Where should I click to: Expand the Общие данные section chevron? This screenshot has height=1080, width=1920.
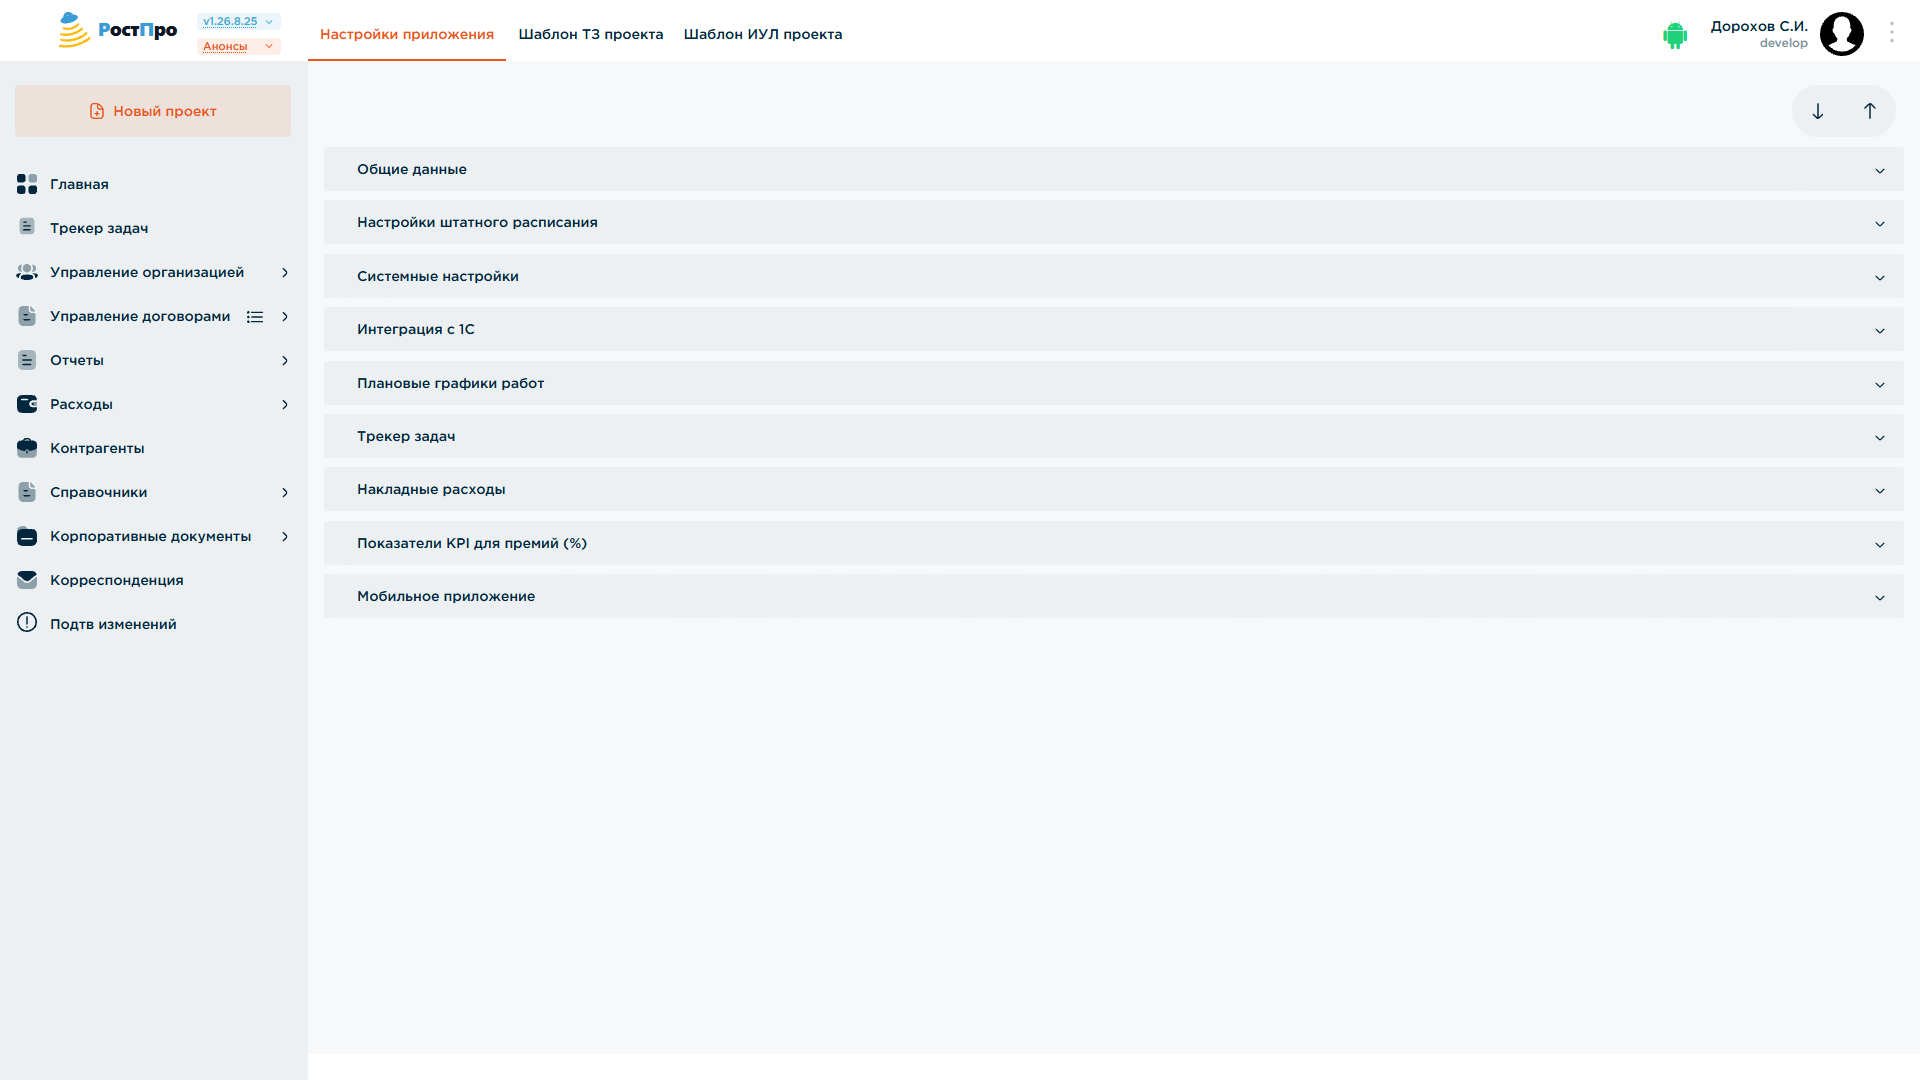point(1880,171)
